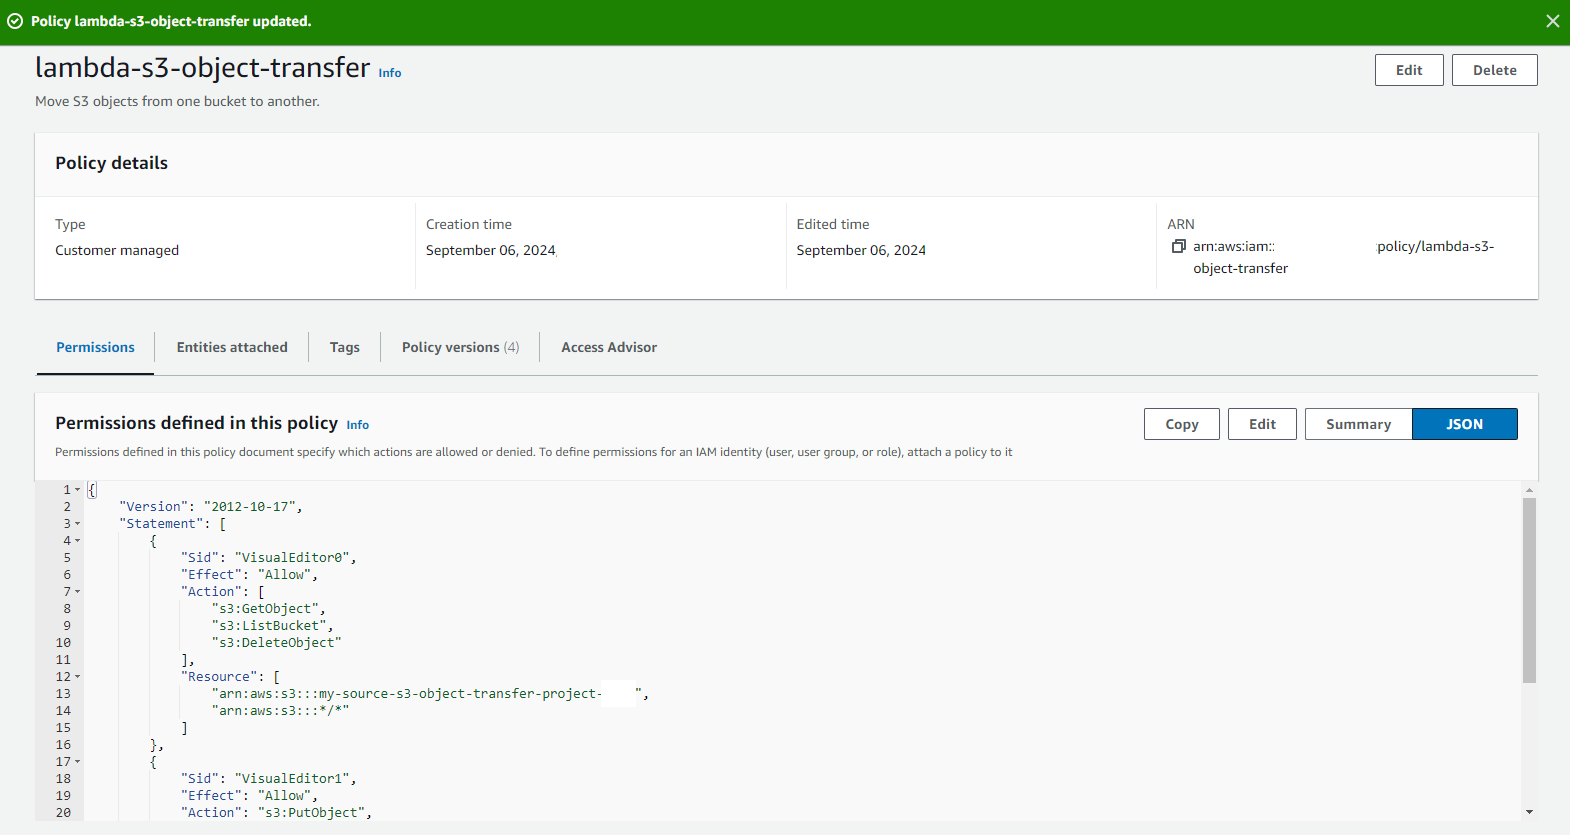Viewport: 1570px width, 835px height.
Task: Click the "Sid": "VisualEditor1" line
Action: click(x=268, y=779)
